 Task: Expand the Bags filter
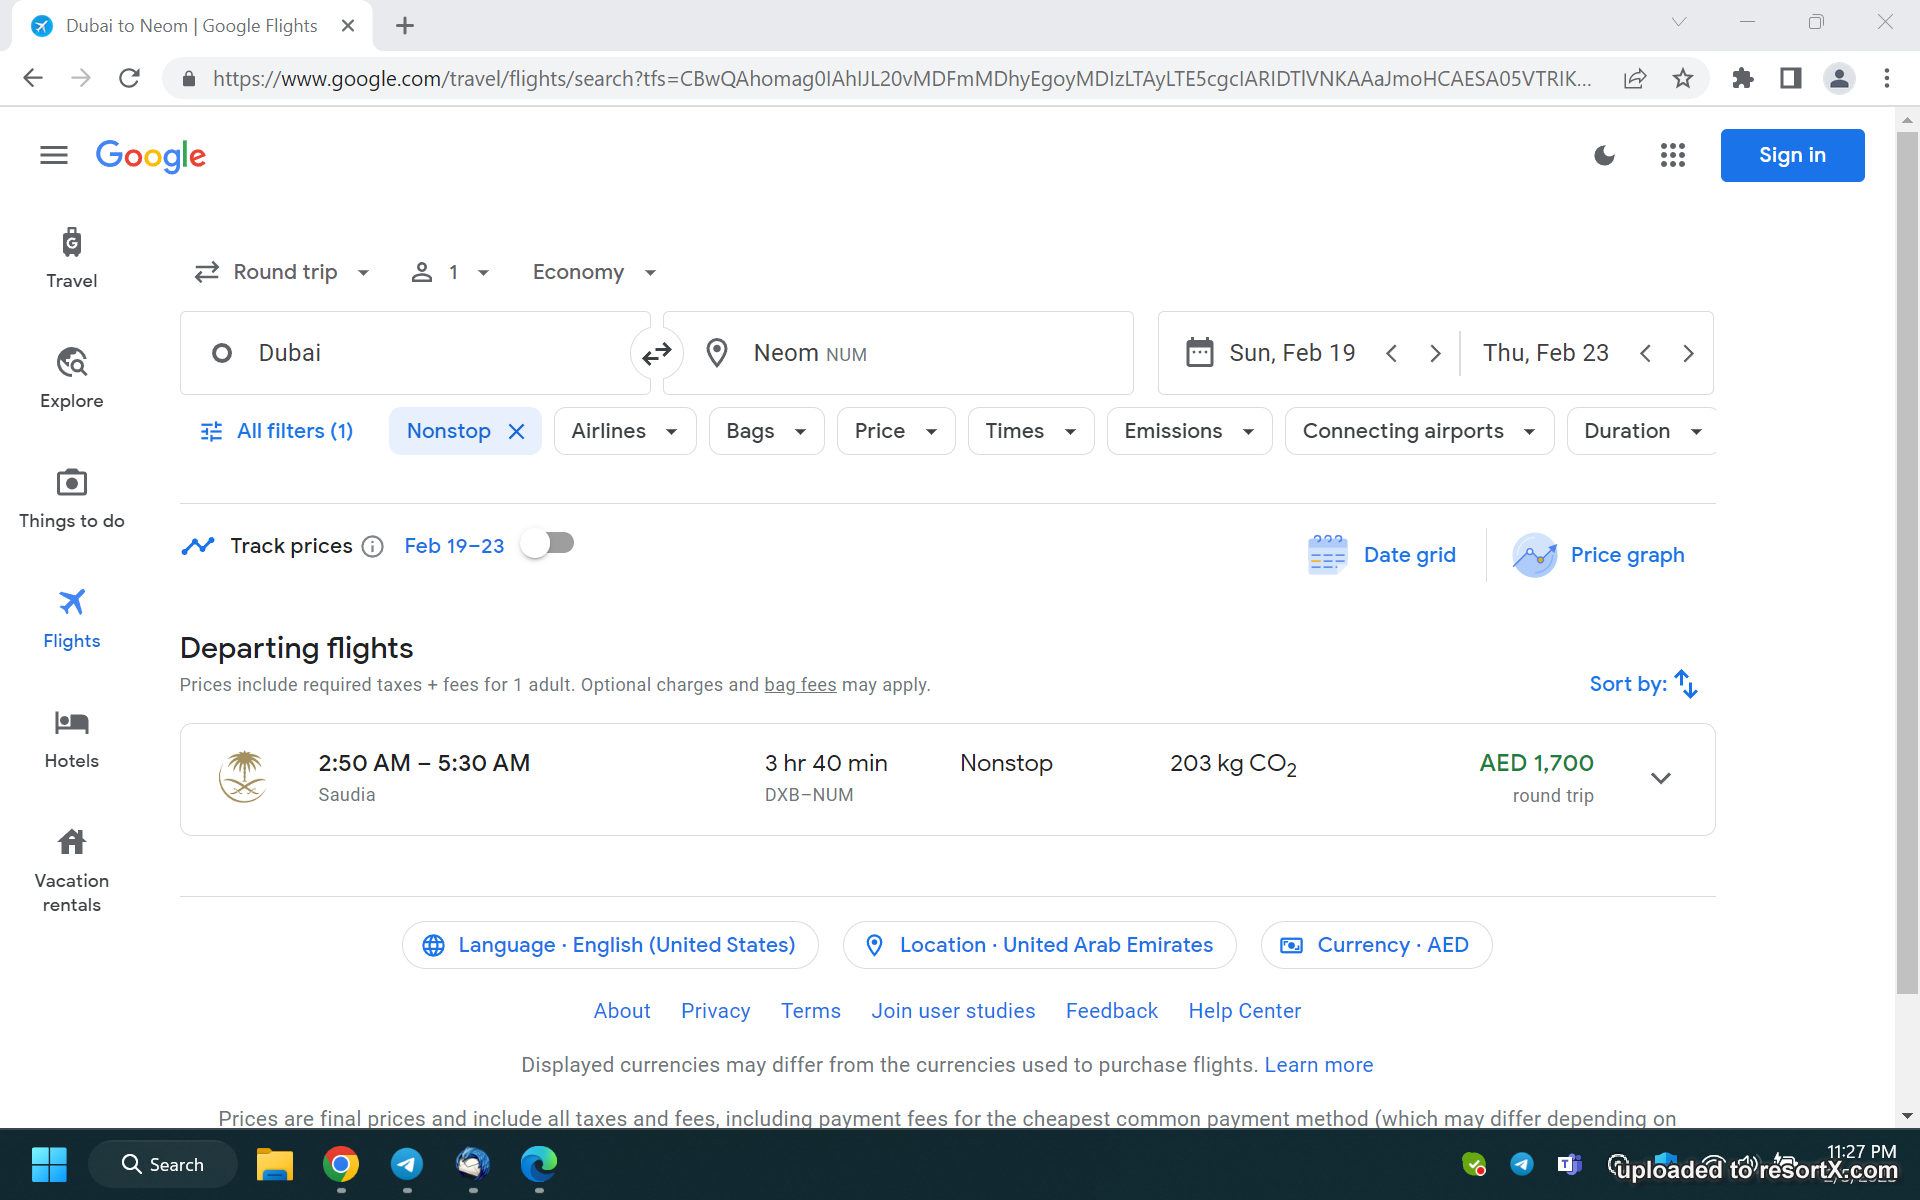coord(766,431)
